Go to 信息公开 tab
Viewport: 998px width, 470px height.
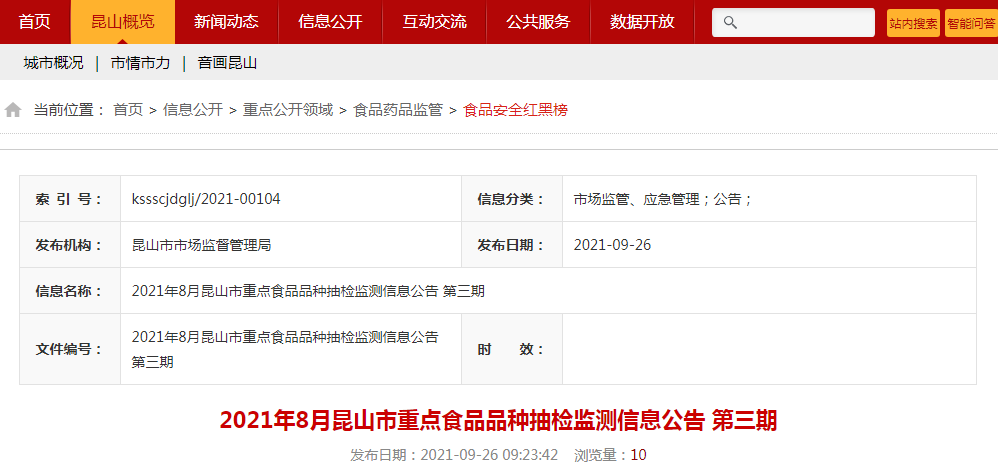[x=330, y=22]
